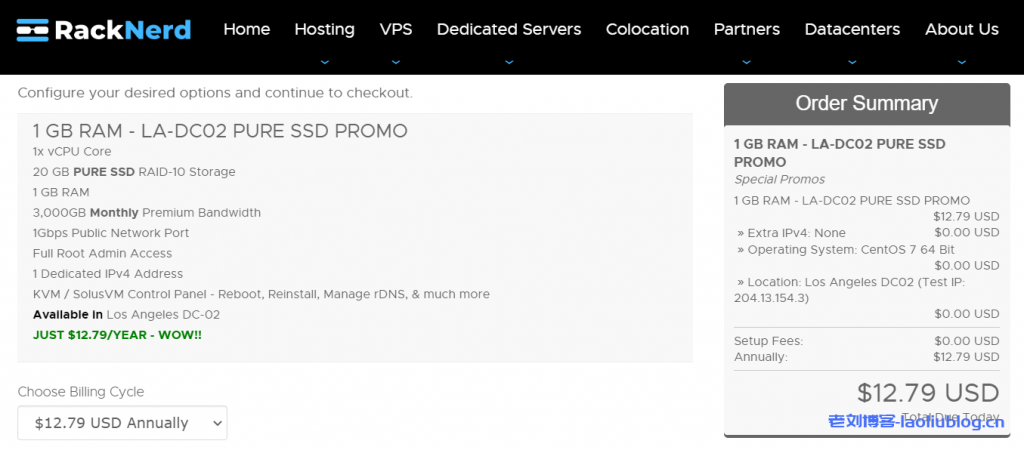Expand the chevron beneath About Us
The image size is (1024, 450).
[961, 61]
